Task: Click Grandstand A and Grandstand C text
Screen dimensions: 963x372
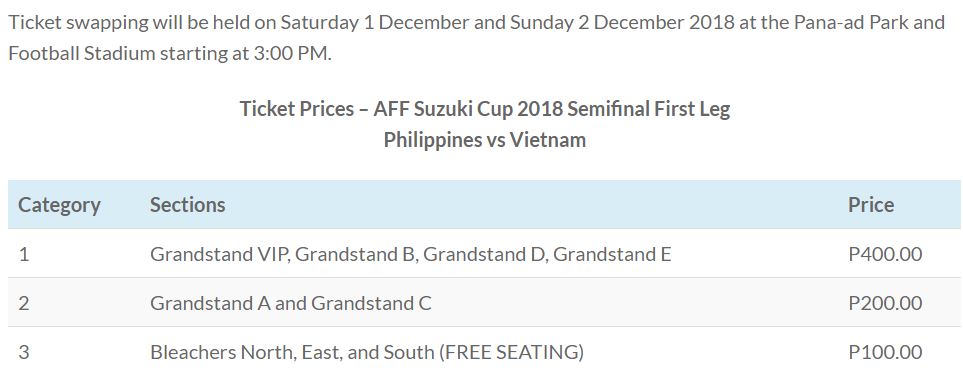Action: pyautogui.click(x=290, y=303)
